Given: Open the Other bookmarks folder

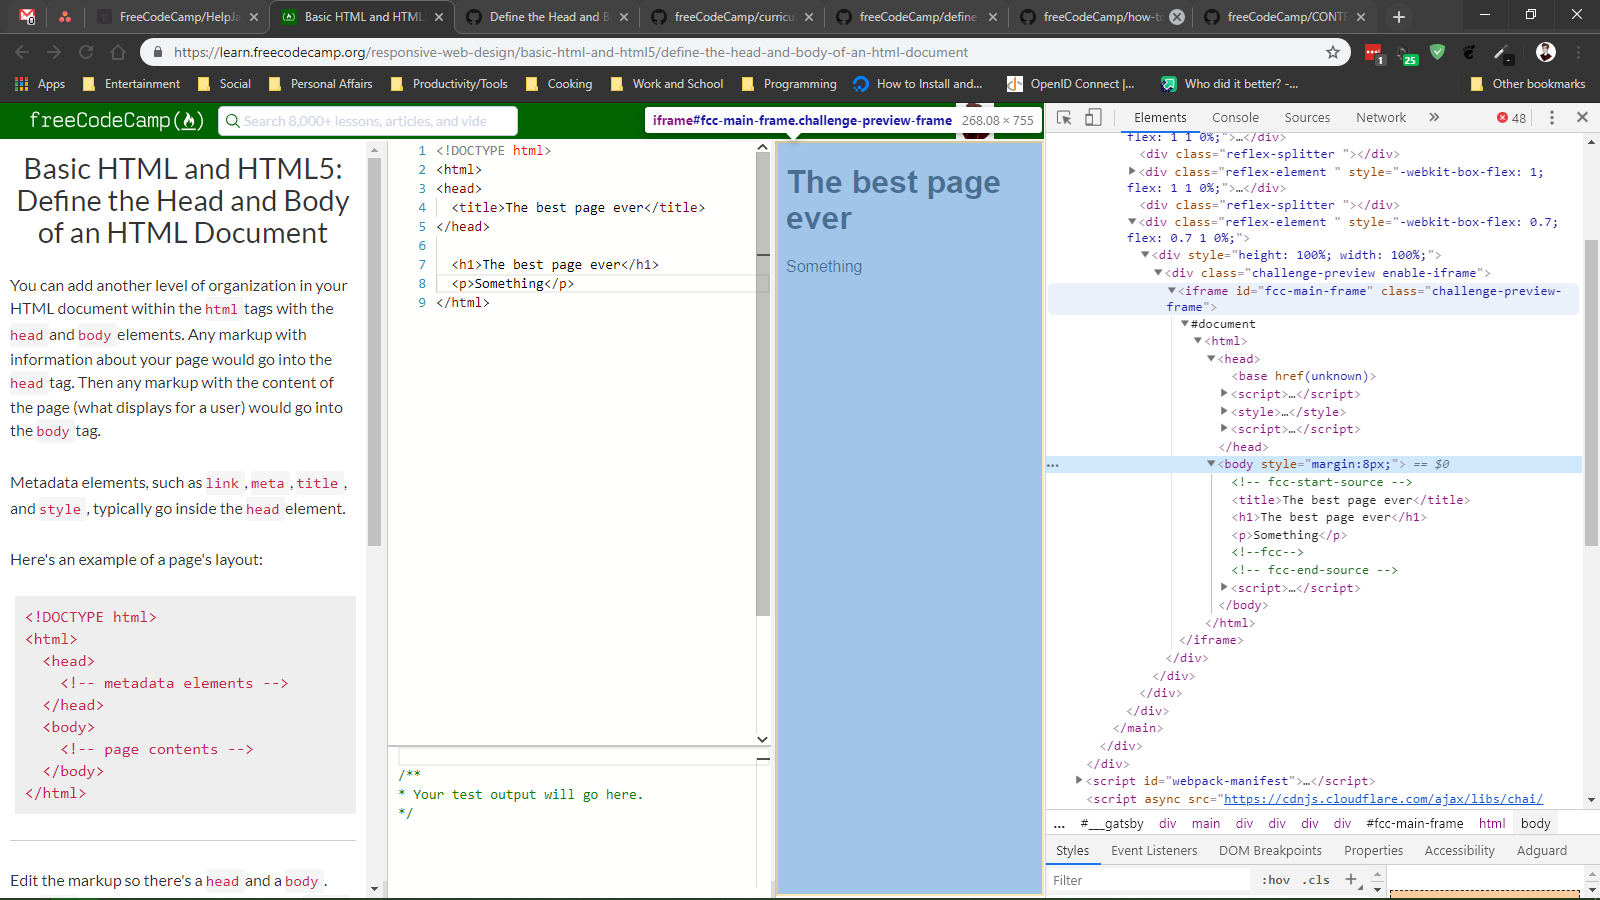Looking at the screenshot, I should 1527,84.
